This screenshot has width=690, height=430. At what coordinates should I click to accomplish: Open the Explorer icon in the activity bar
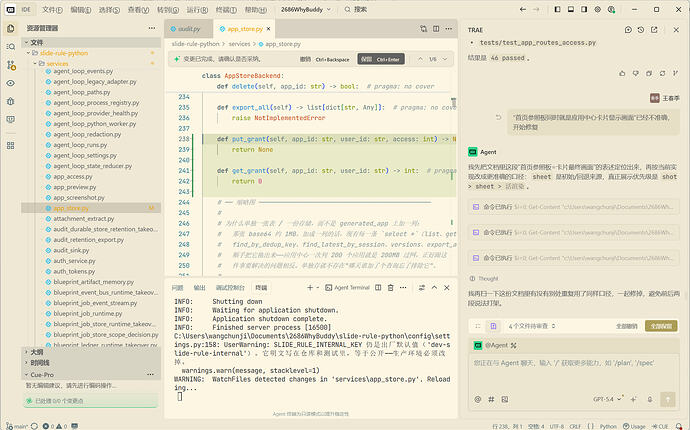[x=11, y=29]
